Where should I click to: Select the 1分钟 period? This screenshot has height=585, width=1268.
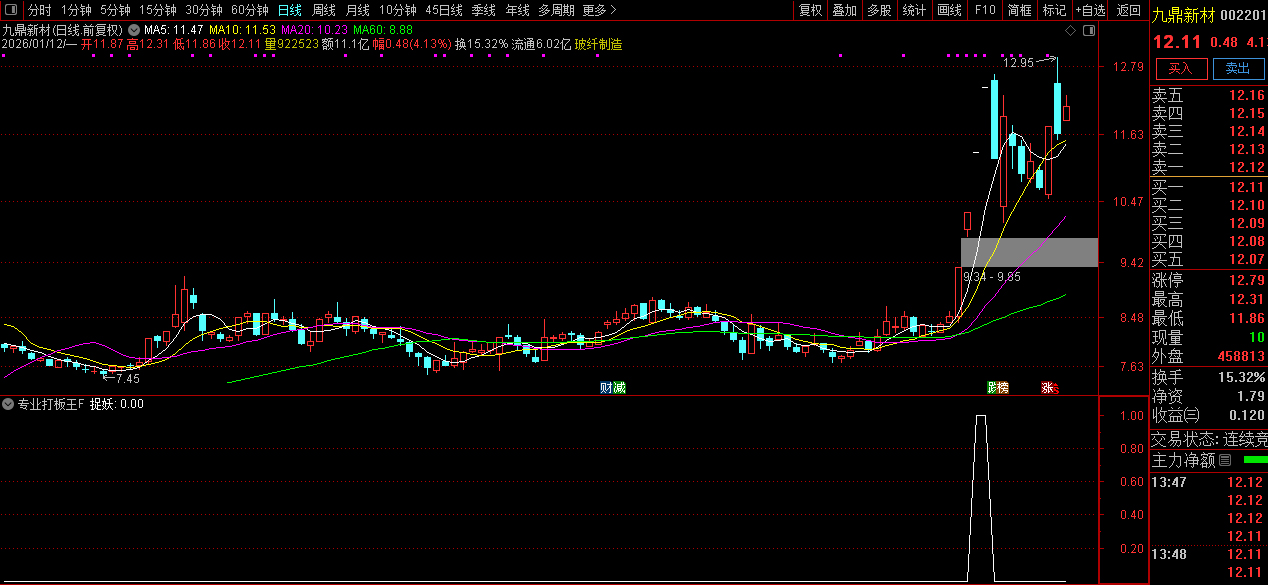76,10
